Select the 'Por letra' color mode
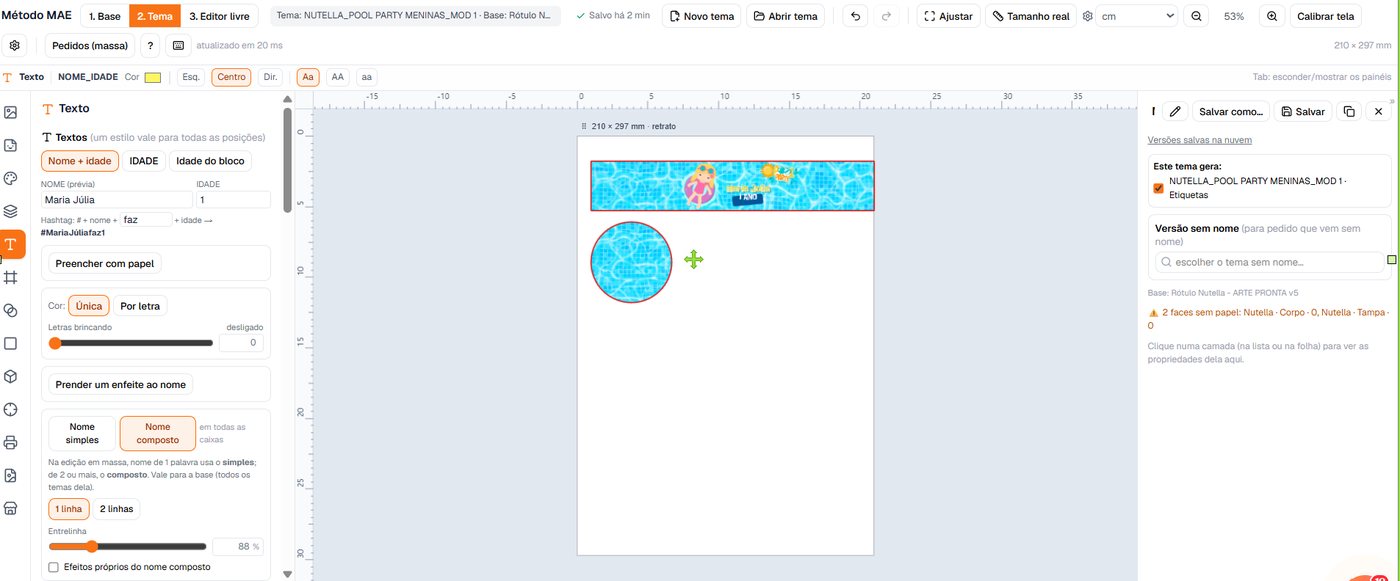 [142, 306]
